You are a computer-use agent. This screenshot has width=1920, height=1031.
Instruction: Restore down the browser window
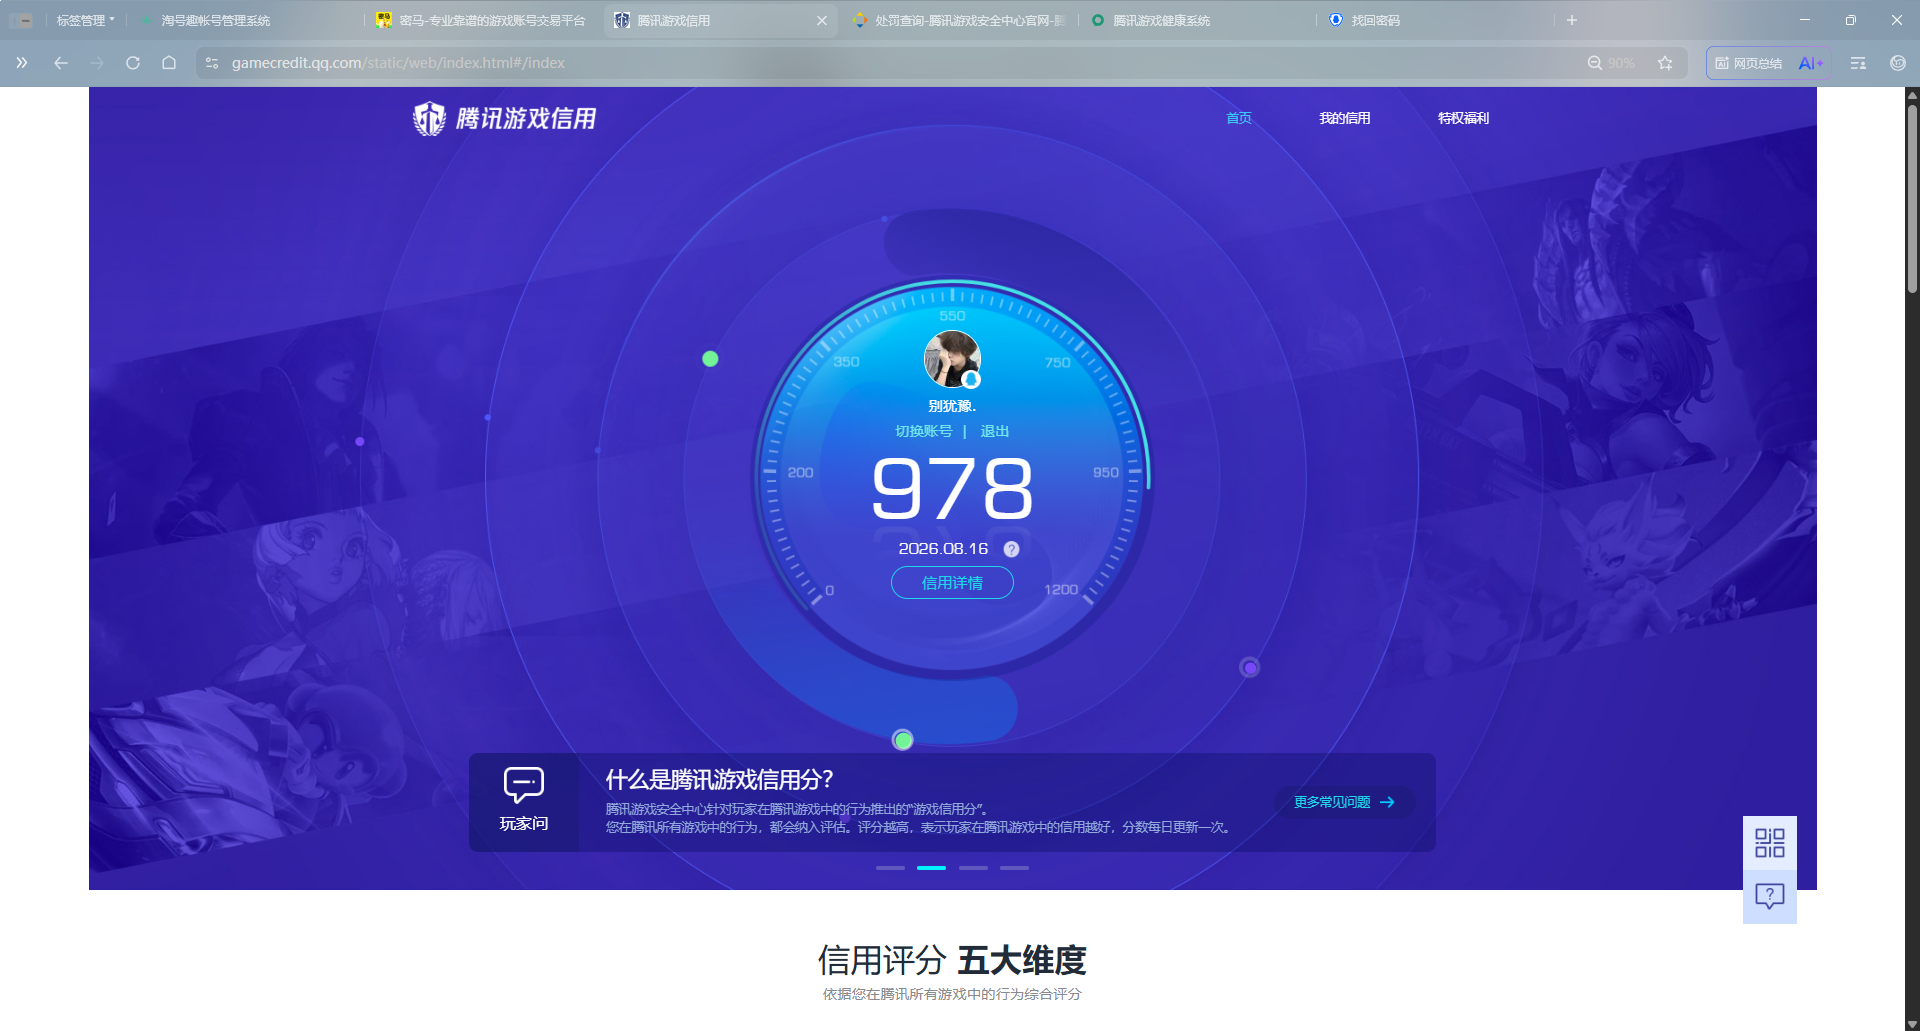(x=1851, y=20)
